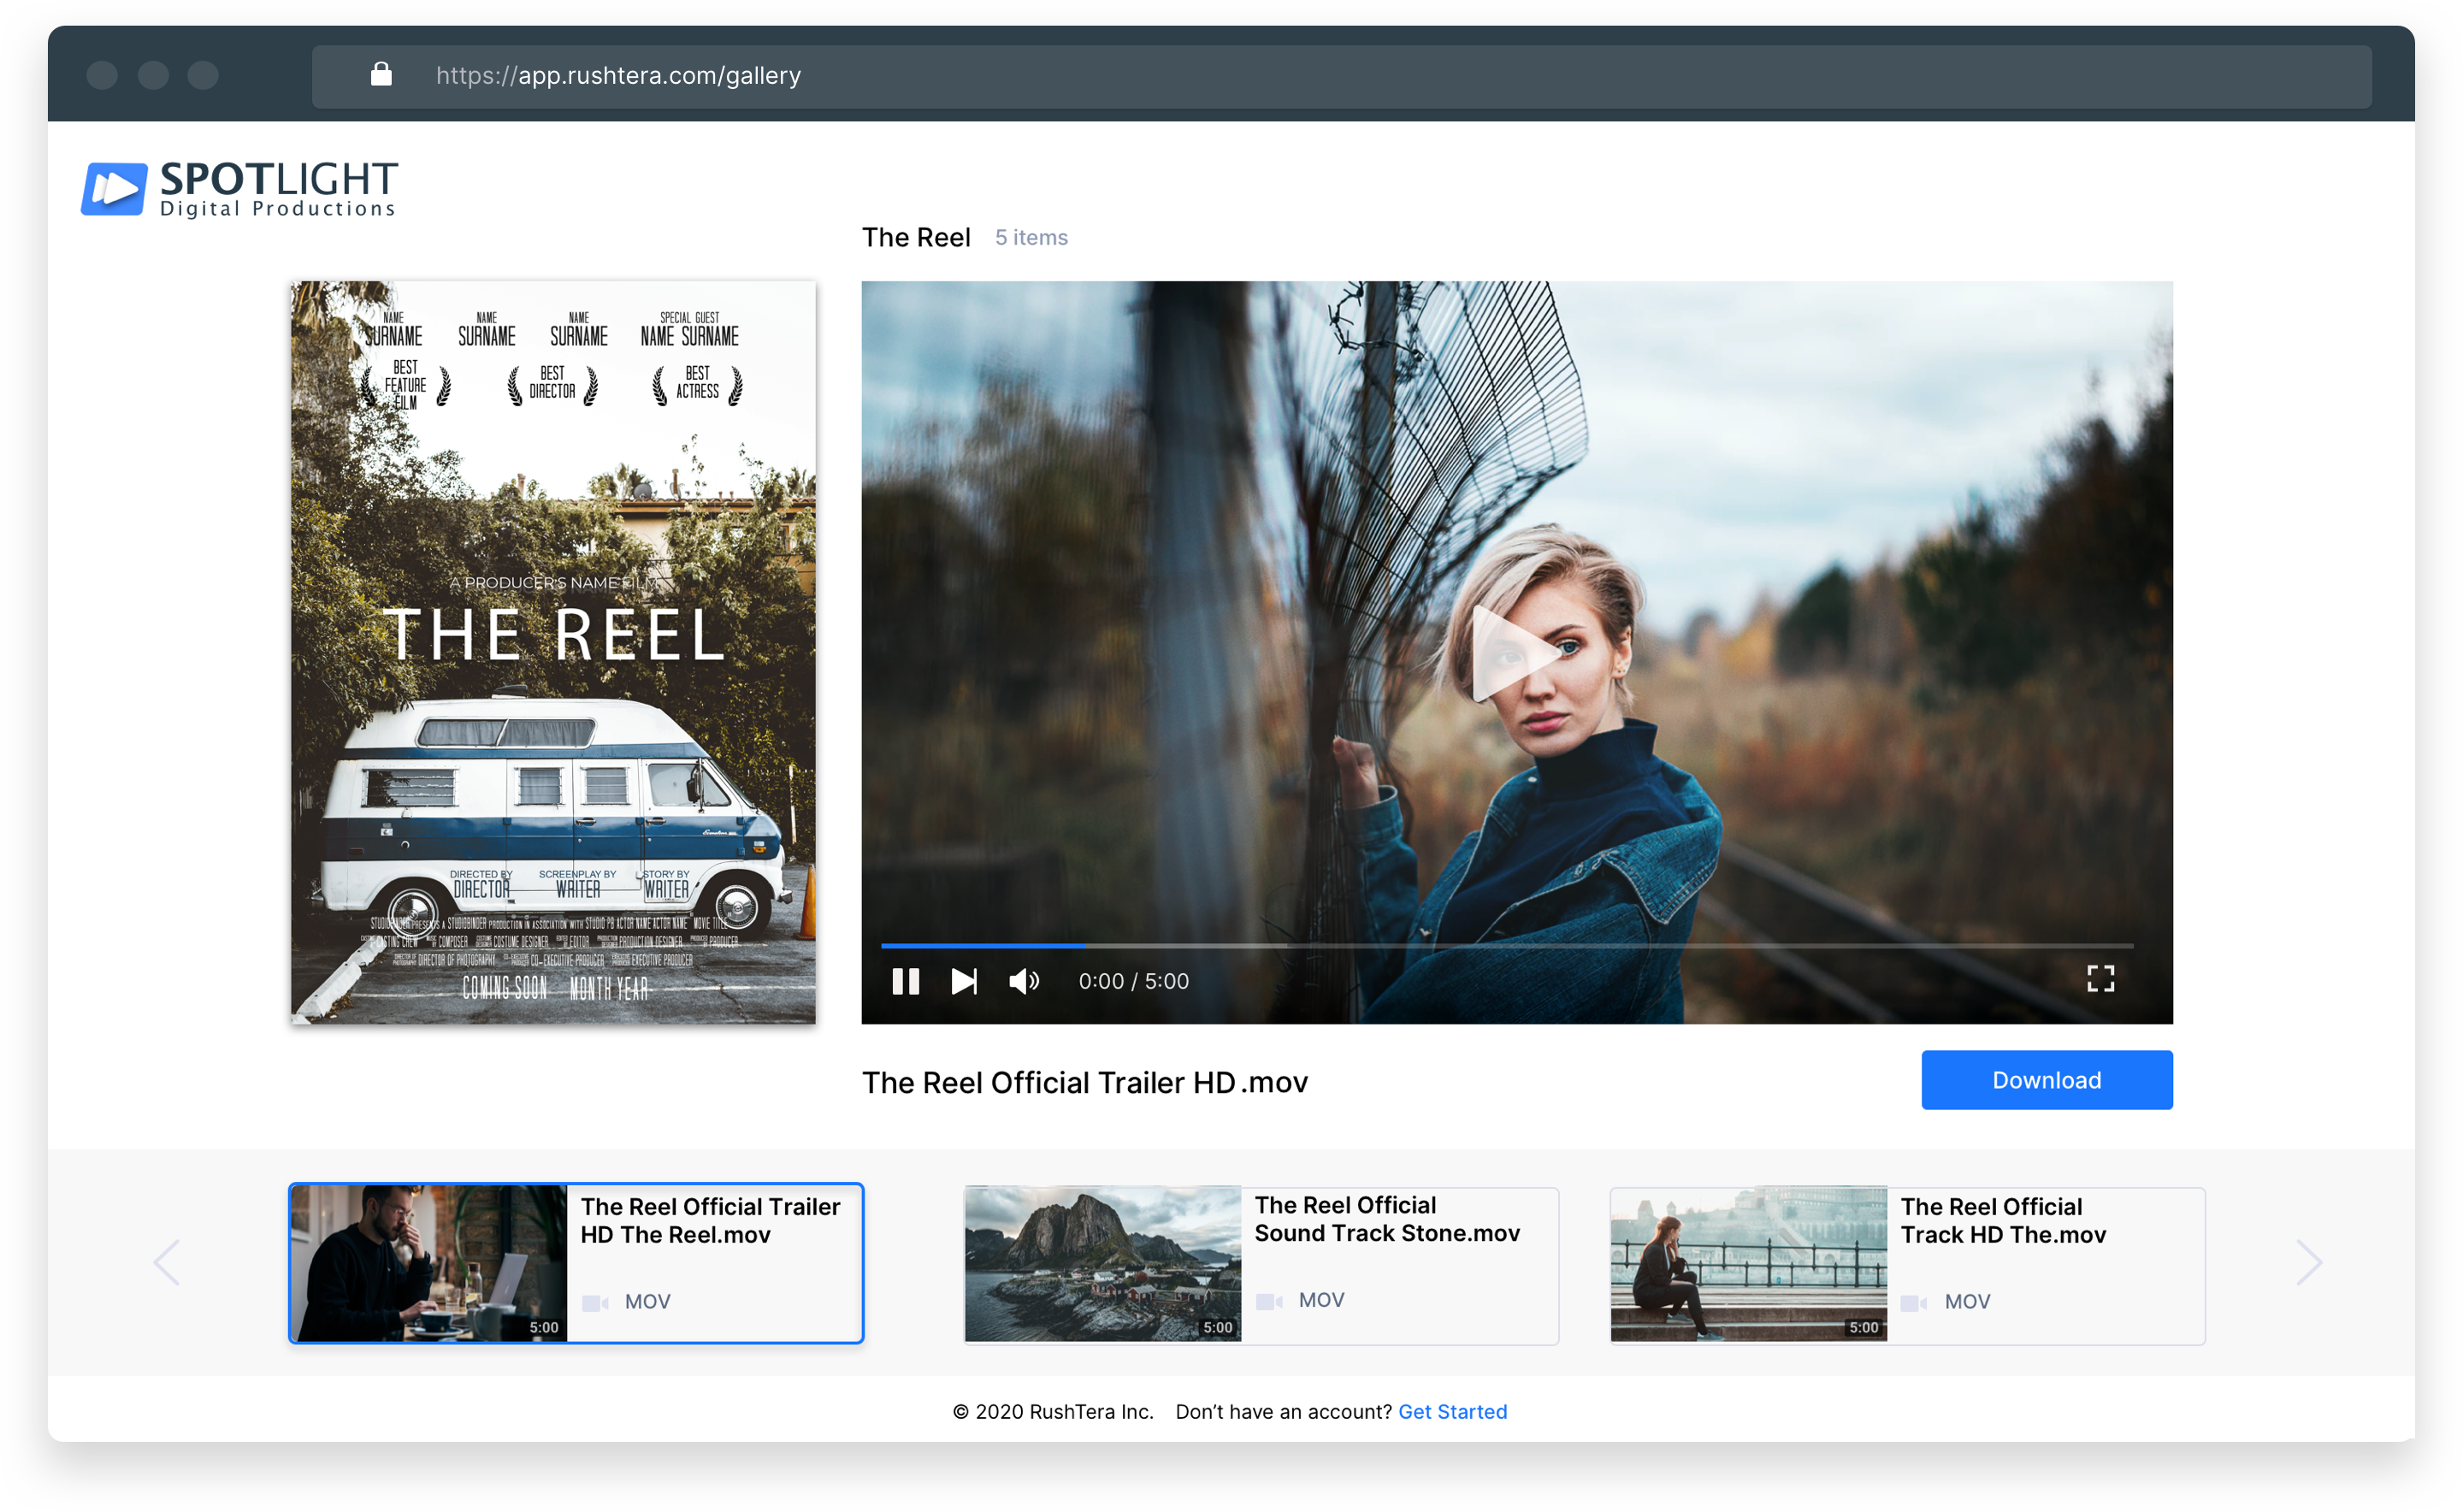The image size is (2463, 1512).
Task: Open the Get Started link
Action: coord(1451,1411)
